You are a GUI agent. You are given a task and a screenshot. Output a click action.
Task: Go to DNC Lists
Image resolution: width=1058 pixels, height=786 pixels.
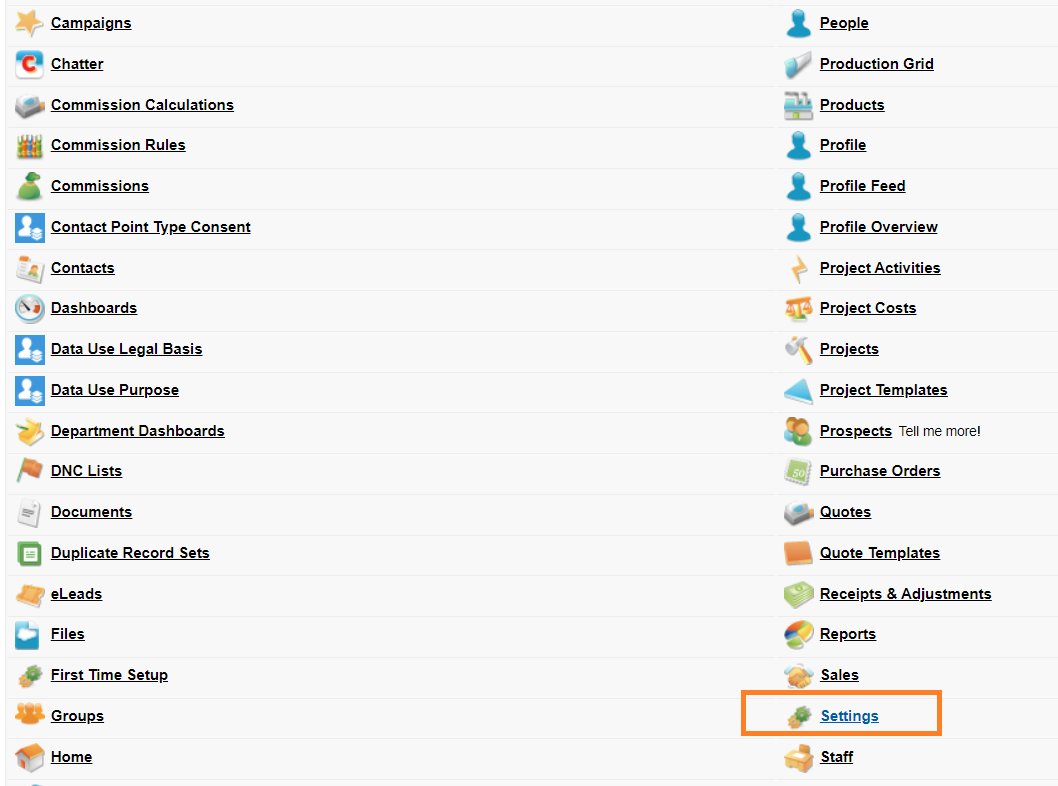click(86, 471)
